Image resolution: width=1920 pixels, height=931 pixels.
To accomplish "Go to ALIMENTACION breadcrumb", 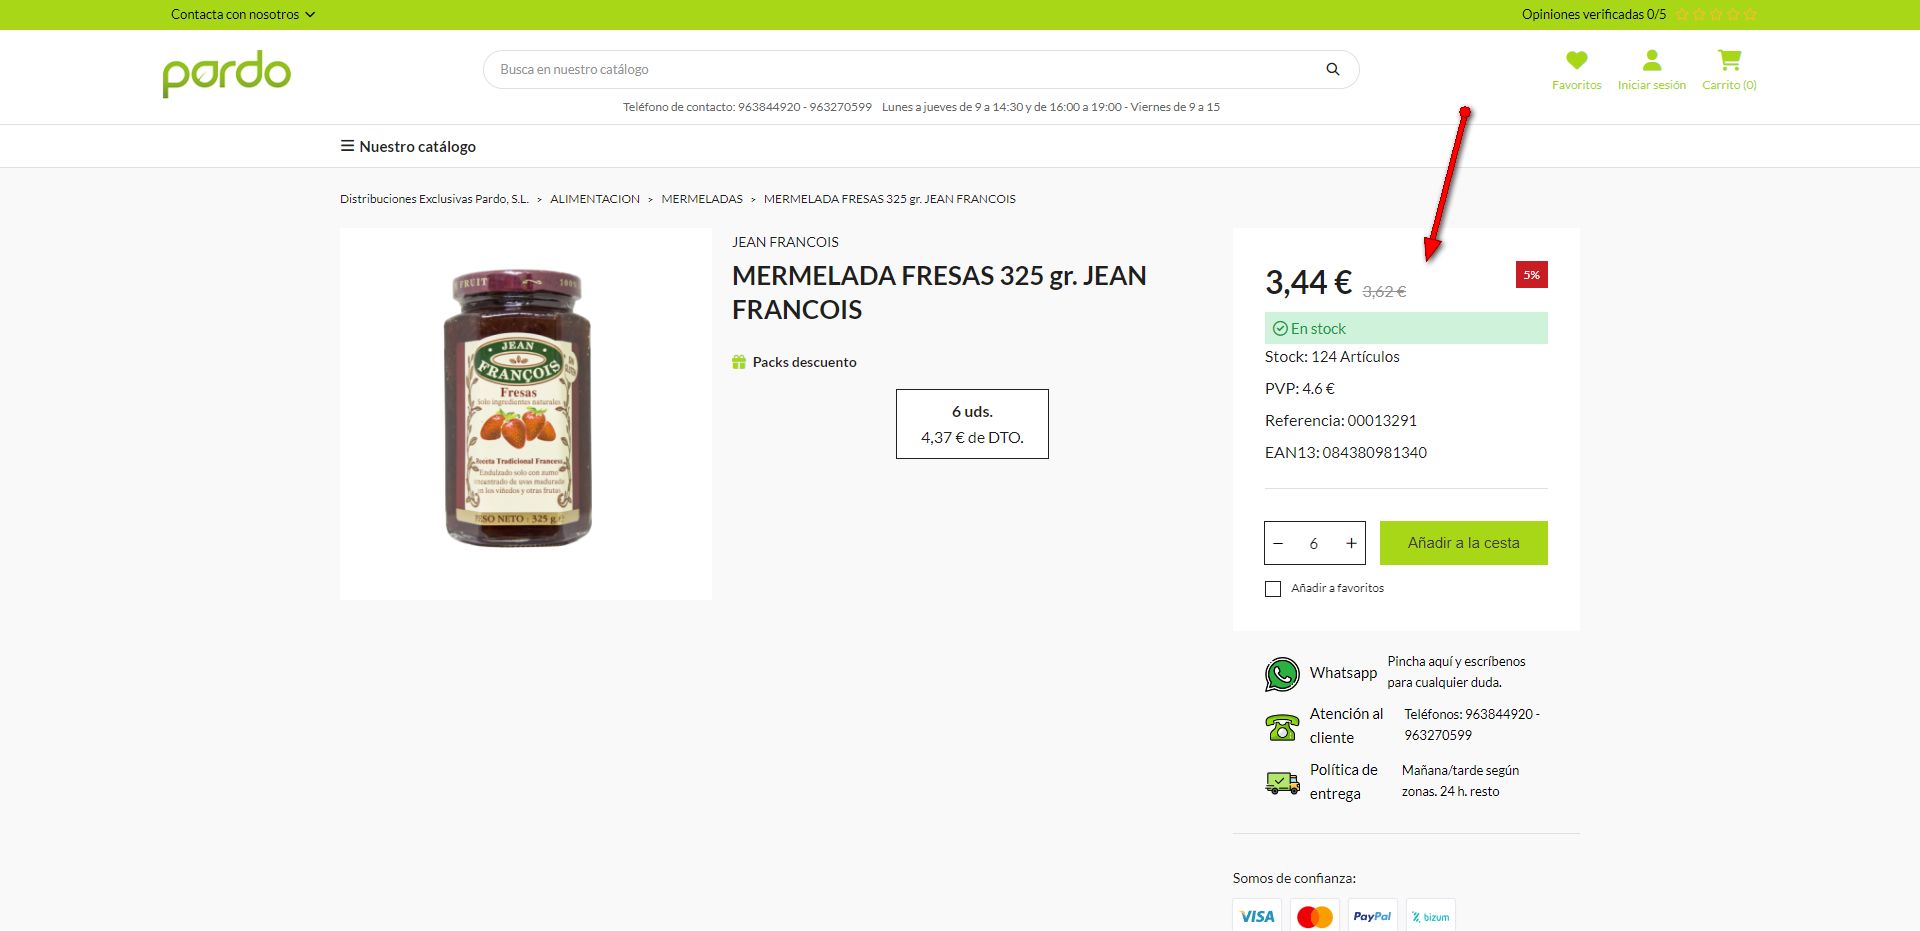I will 595,199.
